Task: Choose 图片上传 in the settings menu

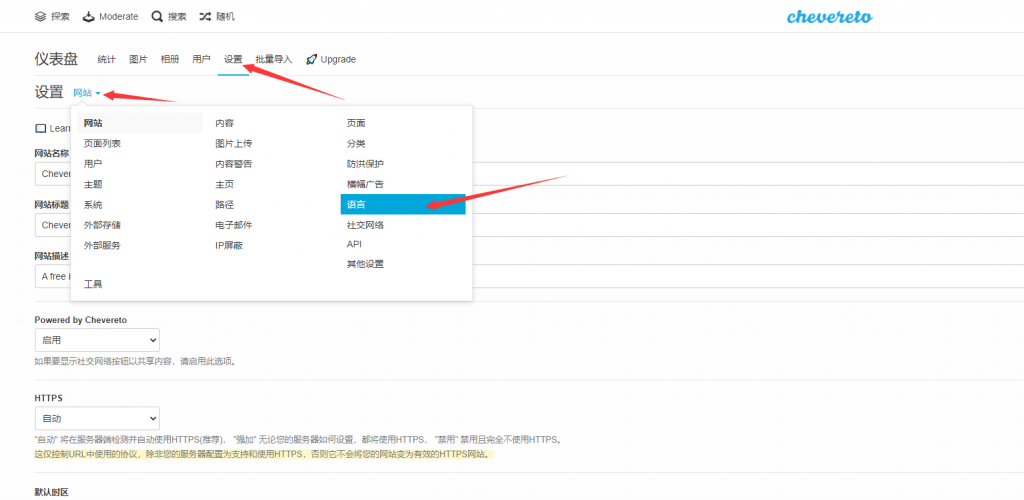Action: point(233,143)
